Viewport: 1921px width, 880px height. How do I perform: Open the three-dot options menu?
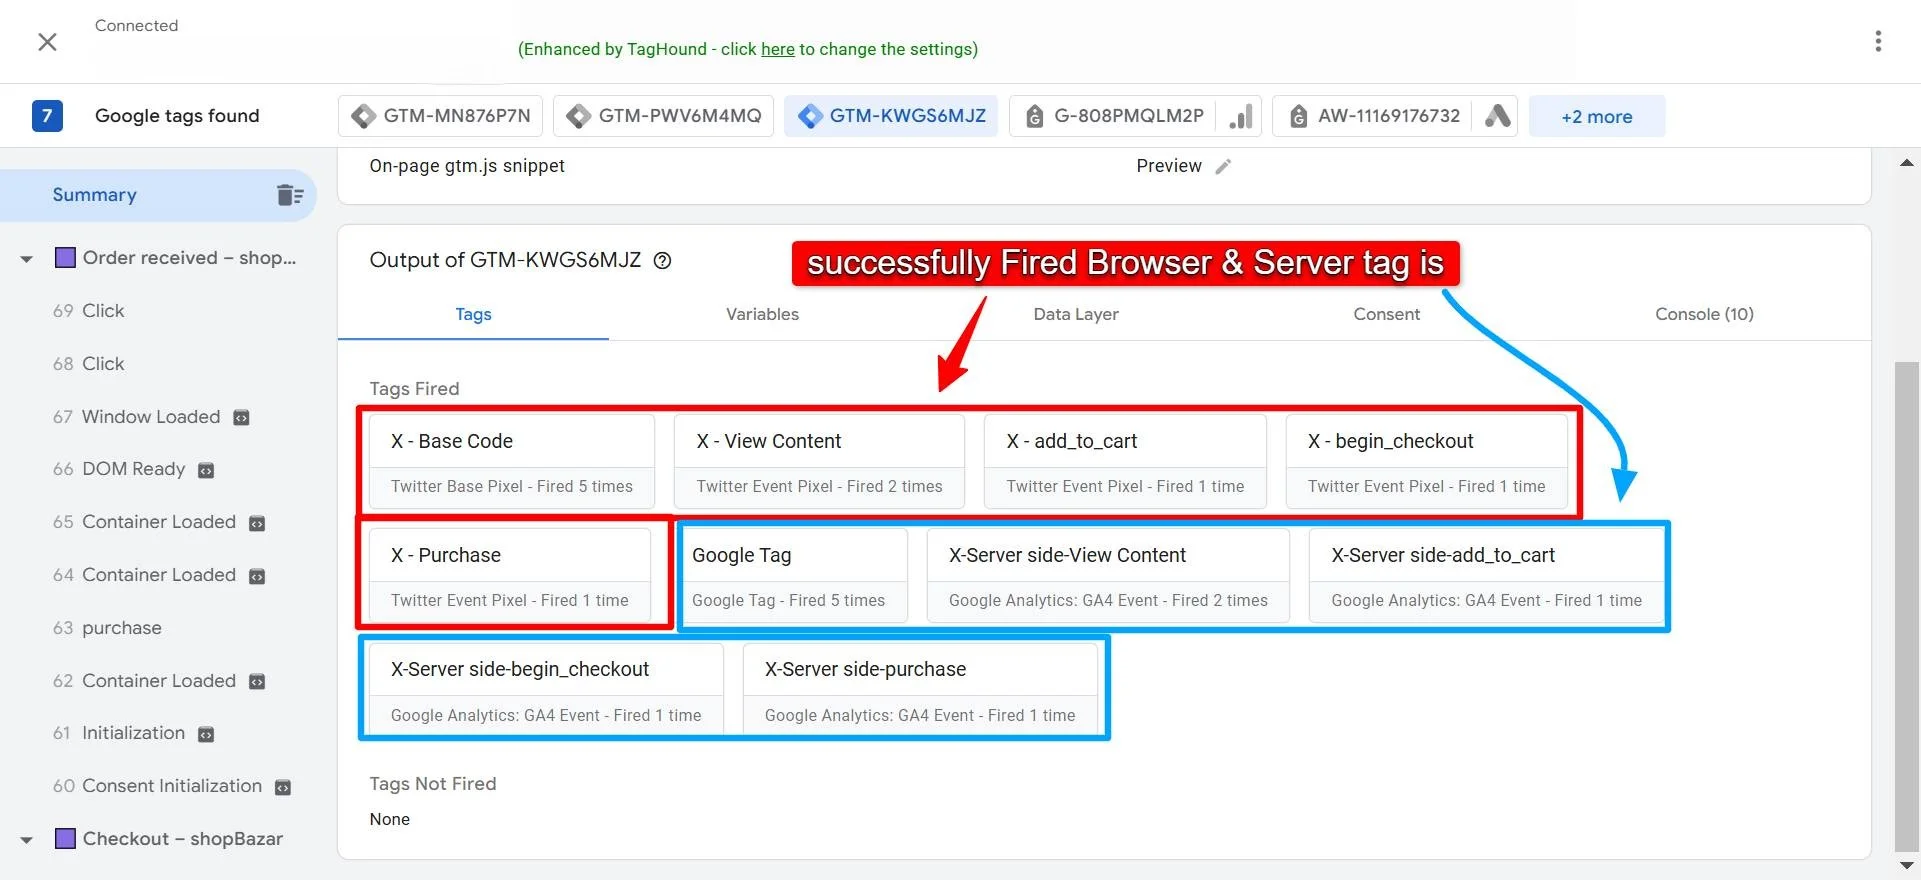(1878, 41)
